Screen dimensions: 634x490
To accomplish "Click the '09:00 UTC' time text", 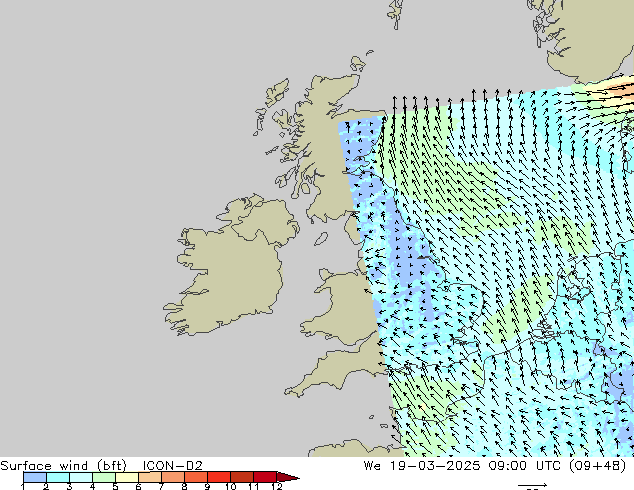I will click(524, 465).
